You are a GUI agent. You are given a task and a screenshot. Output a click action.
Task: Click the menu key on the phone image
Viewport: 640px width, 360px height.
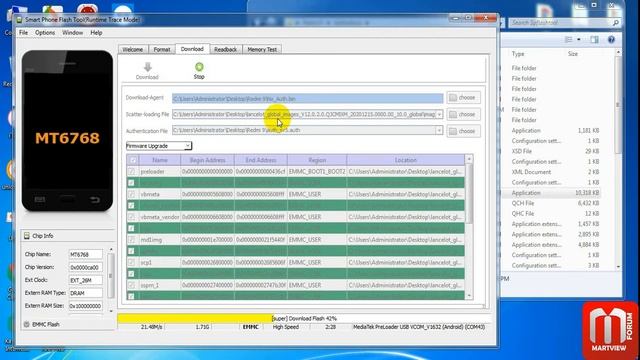[40, 200]
